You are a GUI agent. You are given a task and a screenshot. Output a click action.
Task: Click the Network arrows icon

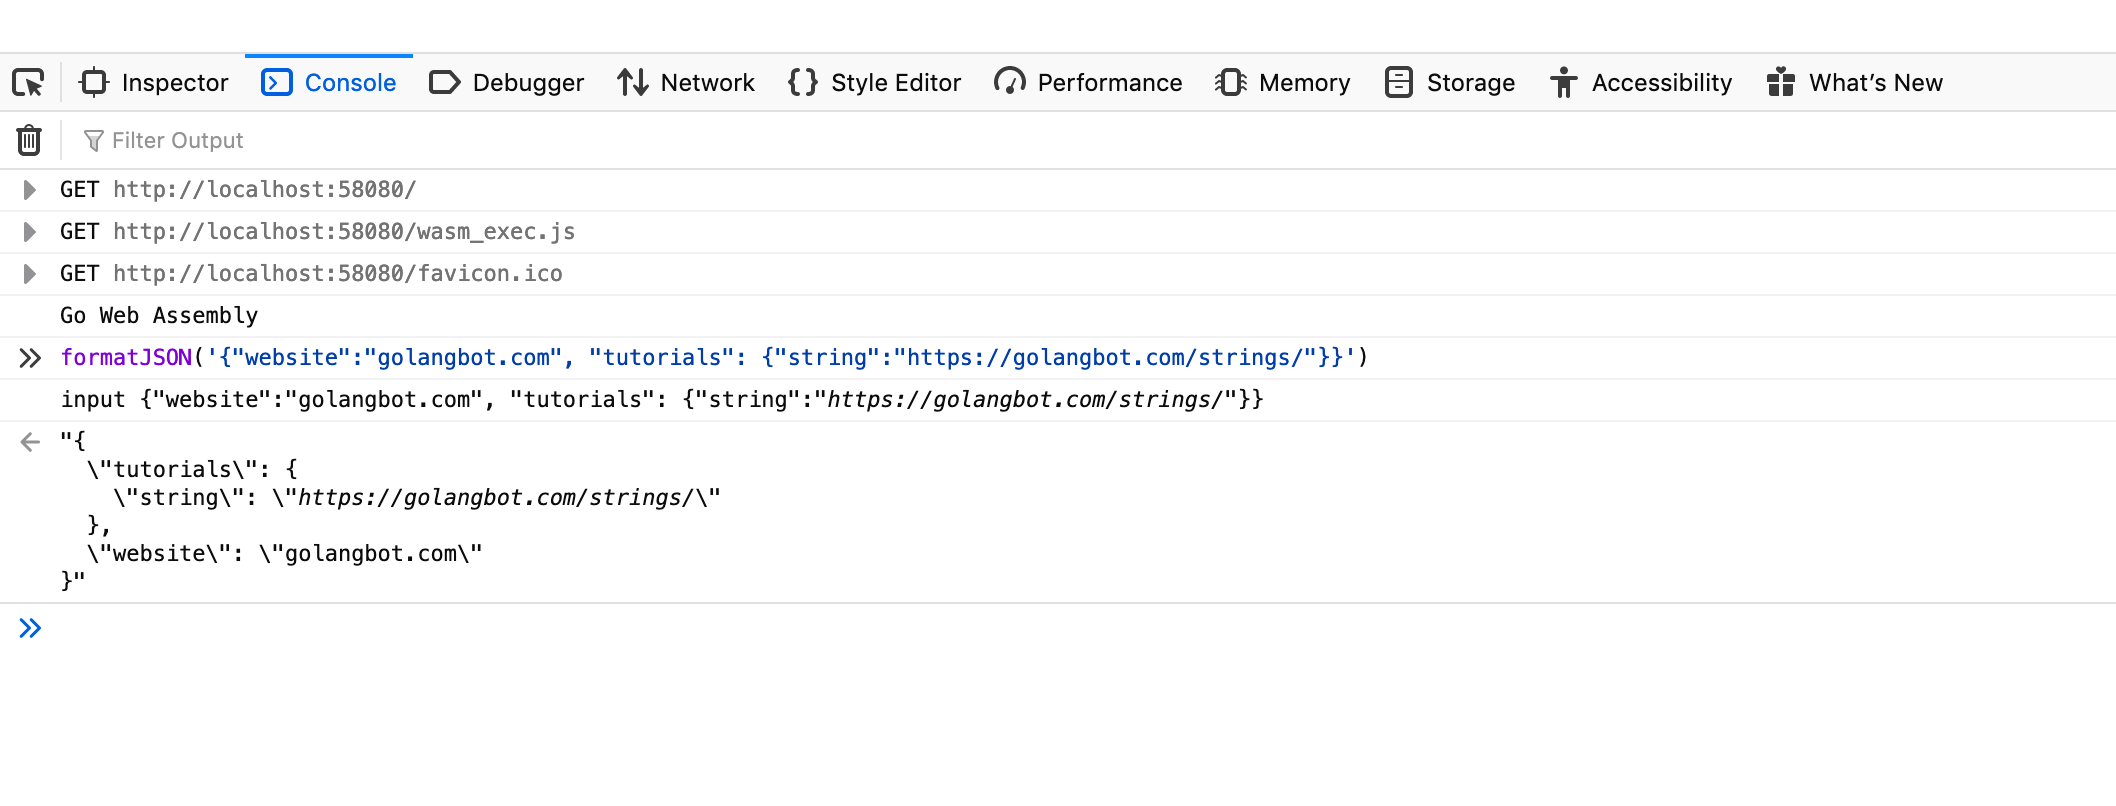click(x=632, y=82)
